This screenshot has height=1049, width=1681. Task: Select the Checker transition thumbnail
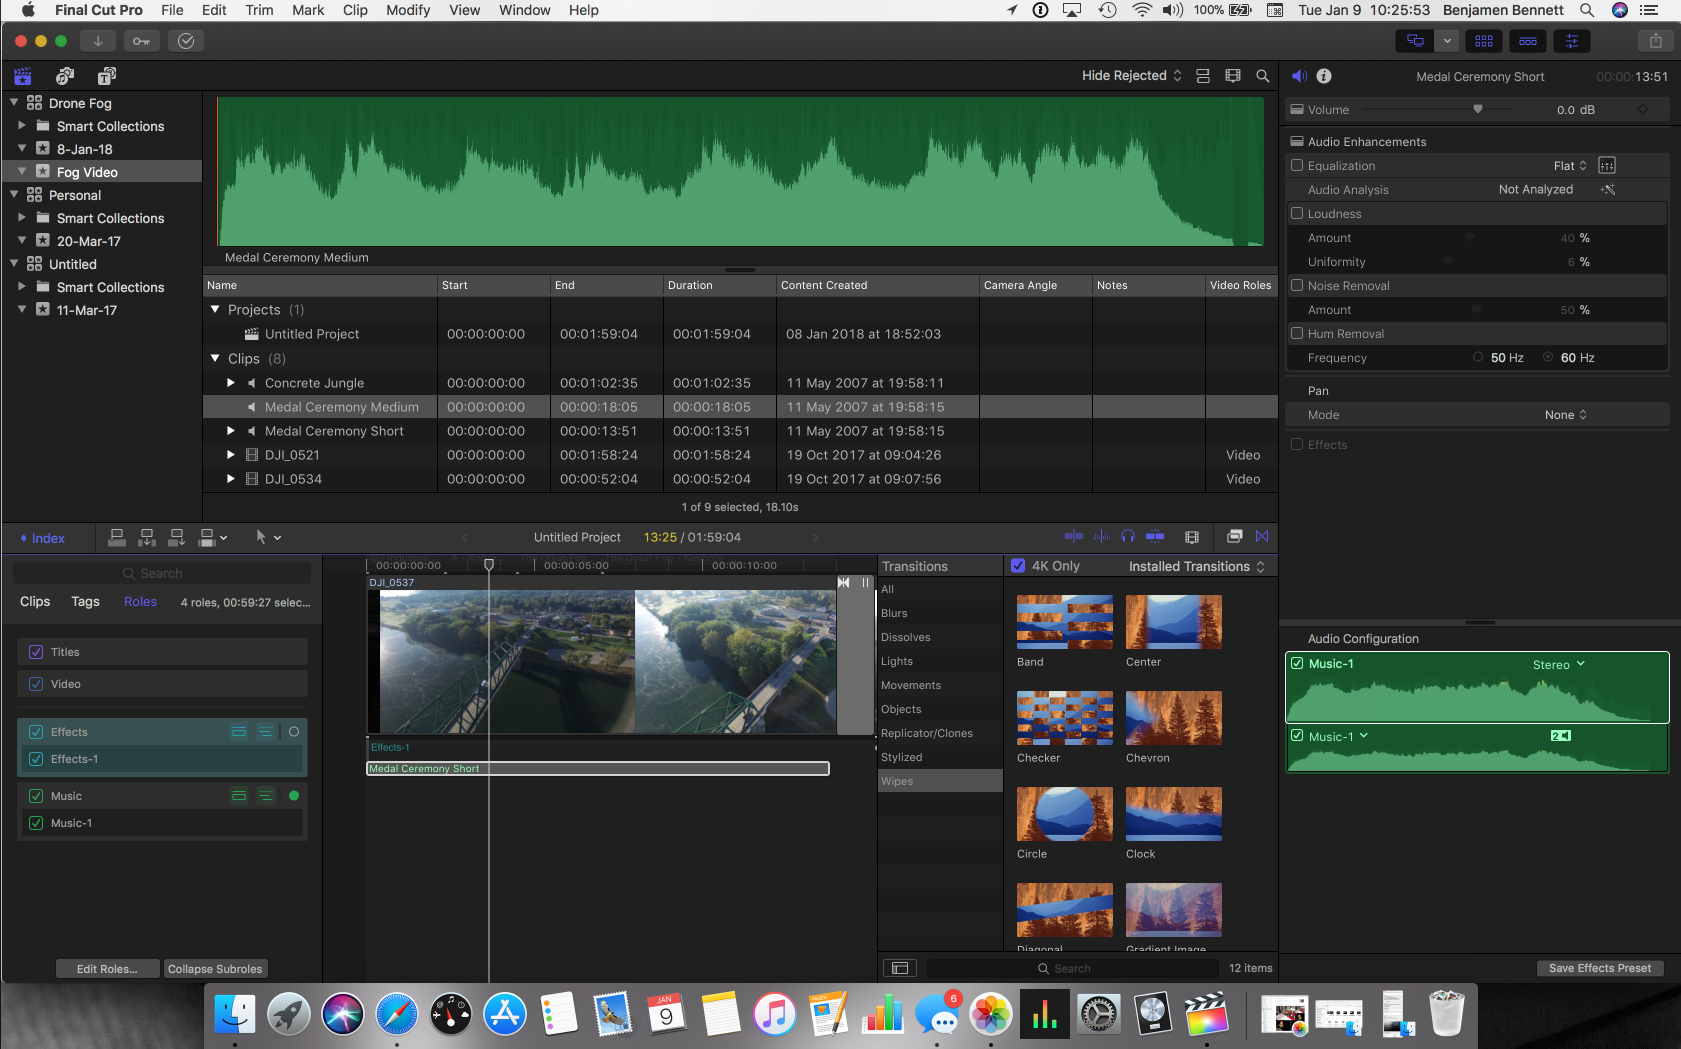[1065, 718]
